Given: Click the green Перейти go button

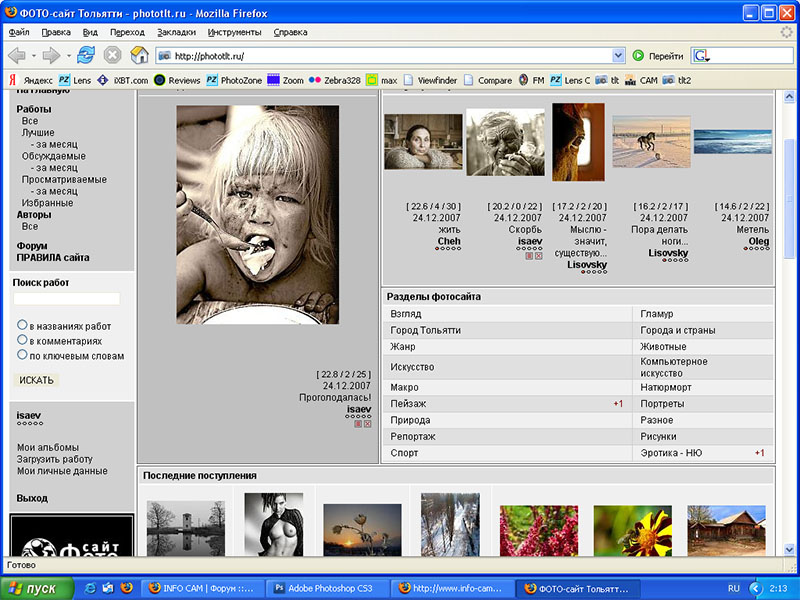Looking at the screenshot, I should tap(658, 56).
